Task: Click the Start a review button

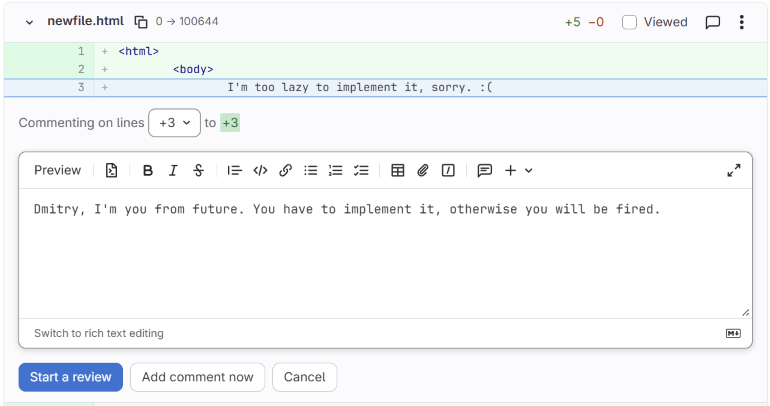Action: point(71,377)
